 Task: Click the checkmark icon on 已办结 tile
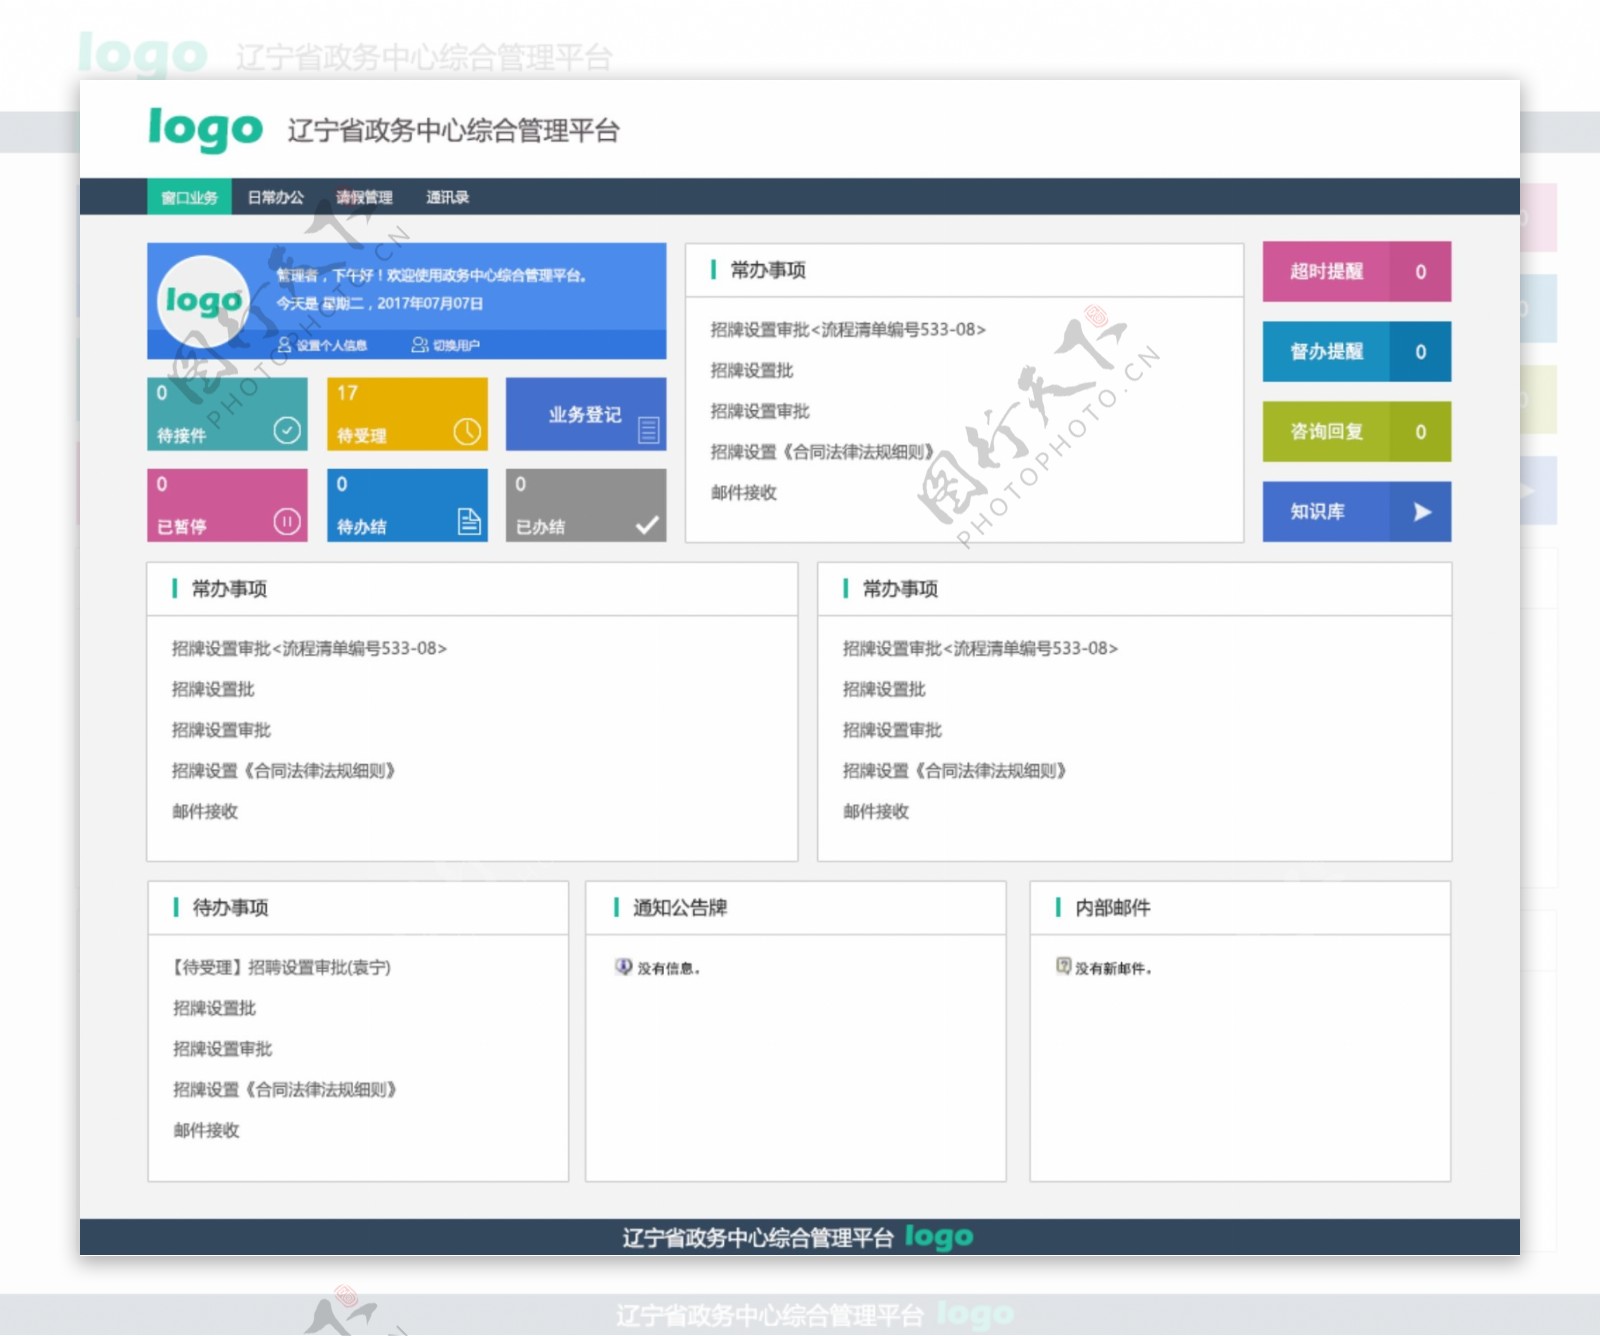coord(647,524)
